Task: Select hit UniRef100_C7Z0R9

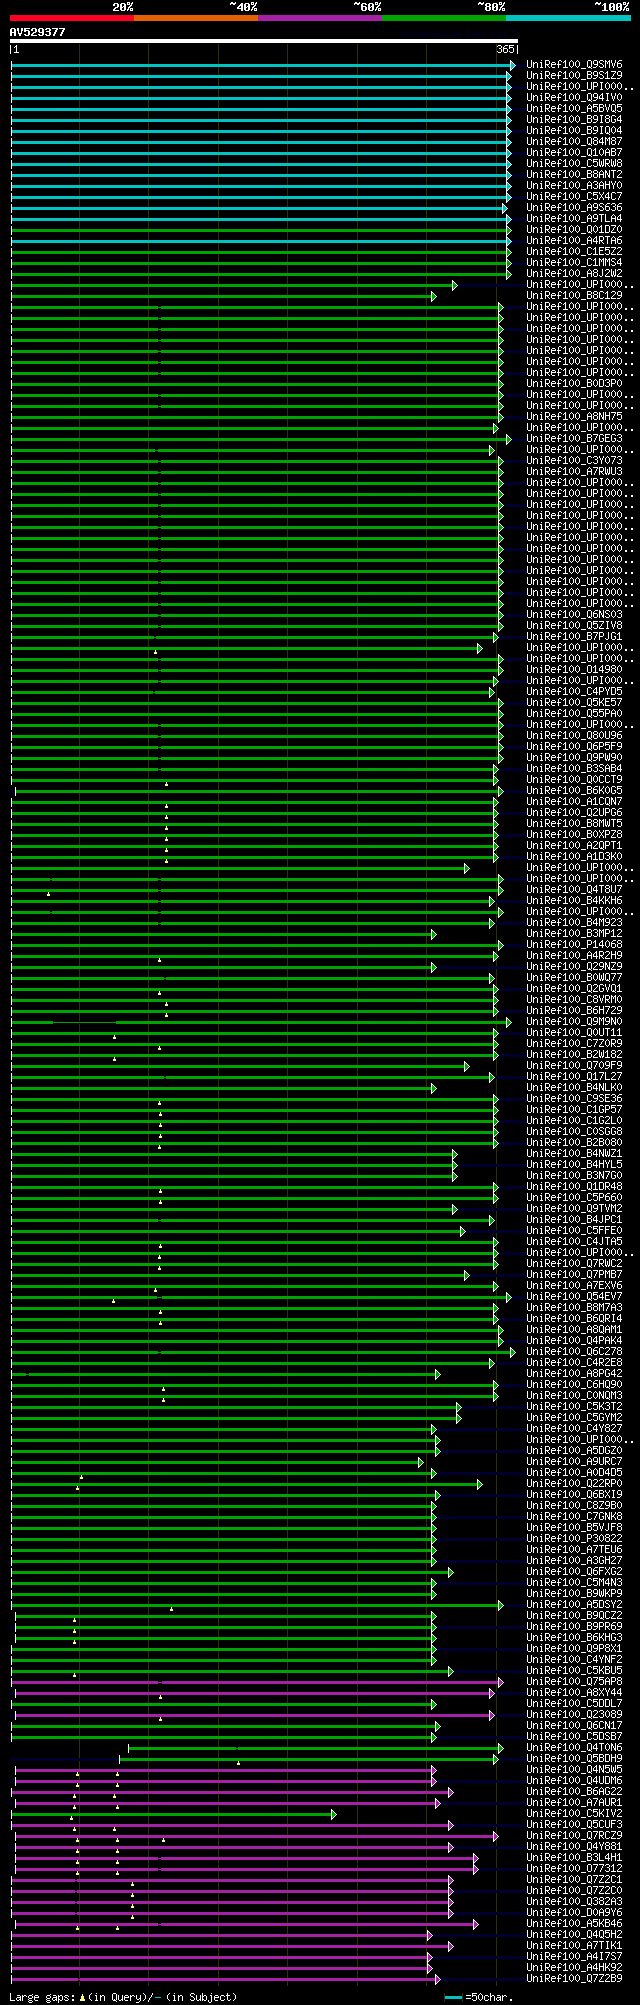Action: click(x=574, y=1044)
